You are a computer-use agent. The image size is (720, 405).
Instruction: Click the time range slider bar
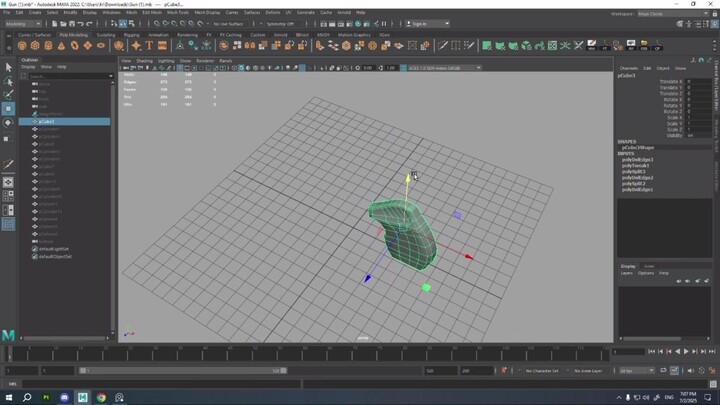pyautogui.click(x=183, y=371)
